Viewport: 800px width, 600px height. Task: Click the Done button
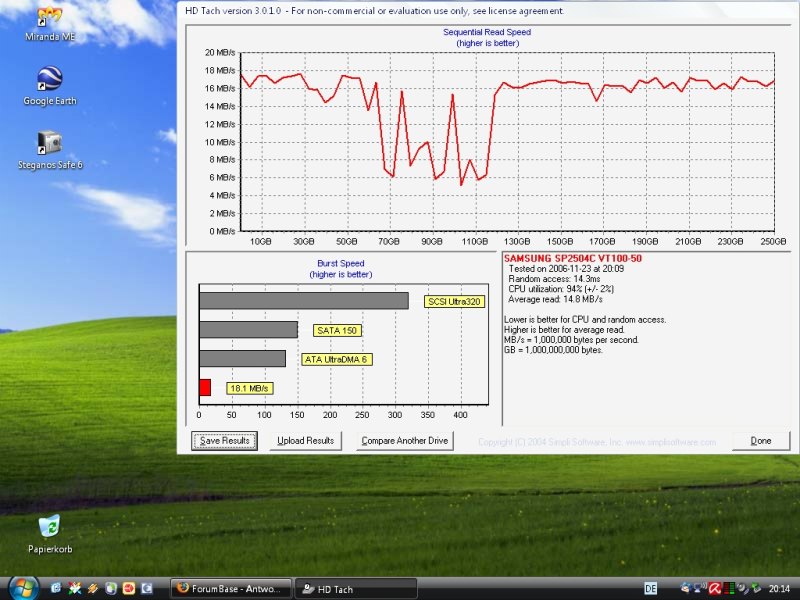(761, 441)
